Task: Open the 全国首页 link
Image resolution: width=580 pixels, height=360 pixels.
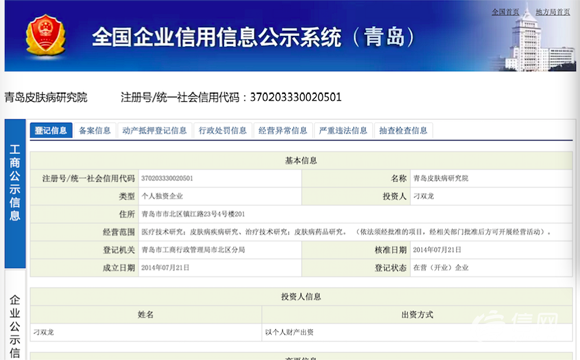Action: (x=505, y=12)
